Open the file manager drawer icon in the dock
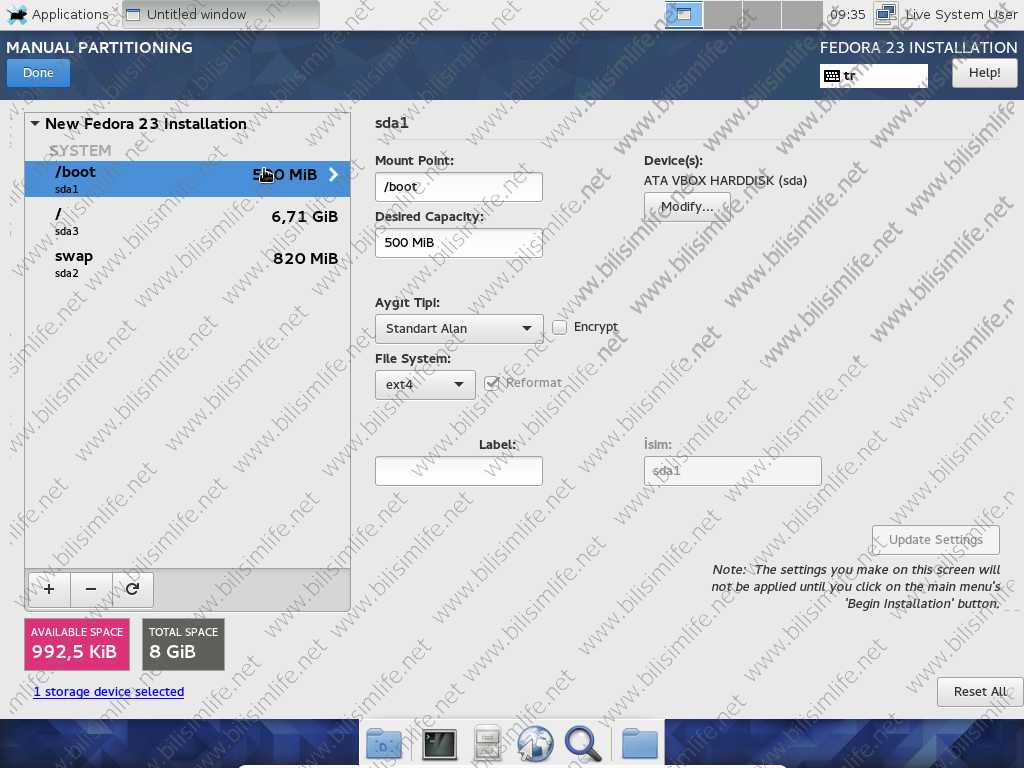The height and width of the screenshot is (768, 1024). pos(487,743)
